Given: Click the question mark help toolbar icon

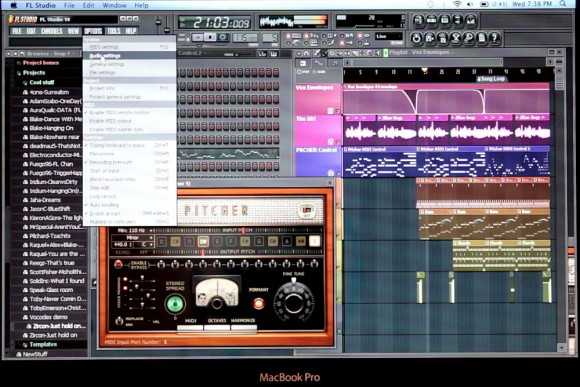Looking at the screenshot, I should pyautogui.click(x=495, y=38).
